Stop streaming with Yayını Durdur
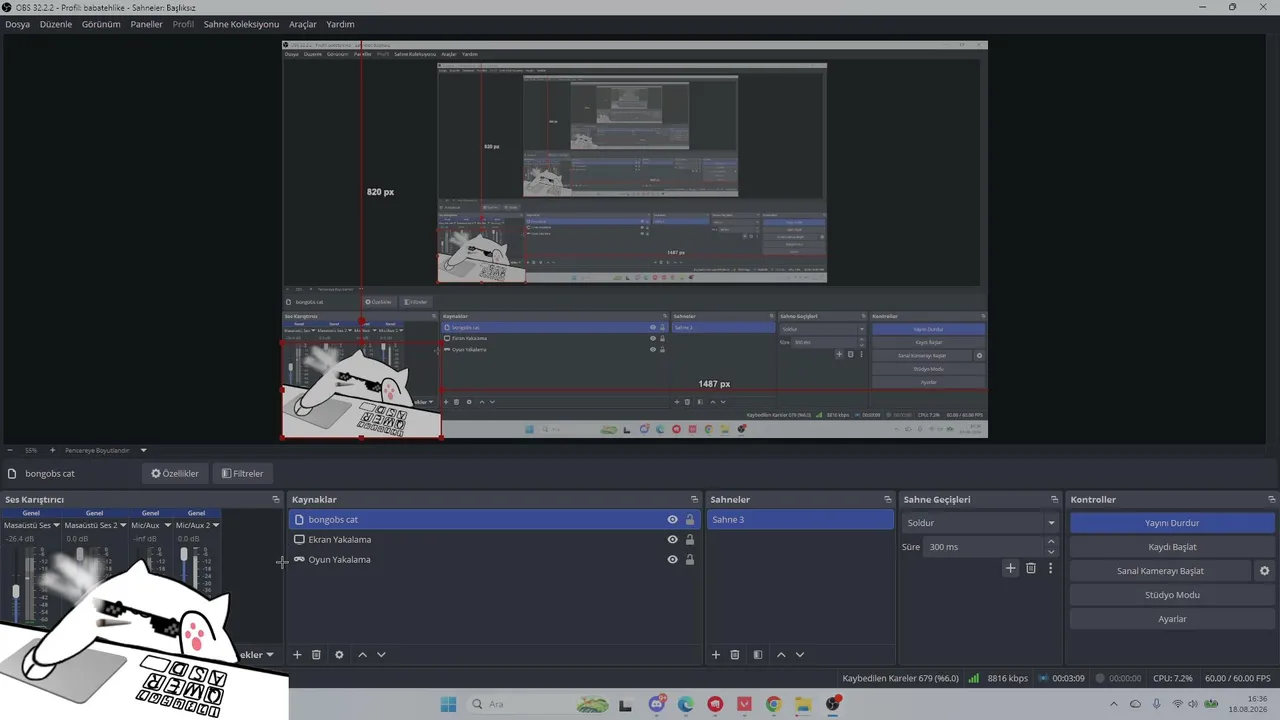 (x=1172, y=523)
